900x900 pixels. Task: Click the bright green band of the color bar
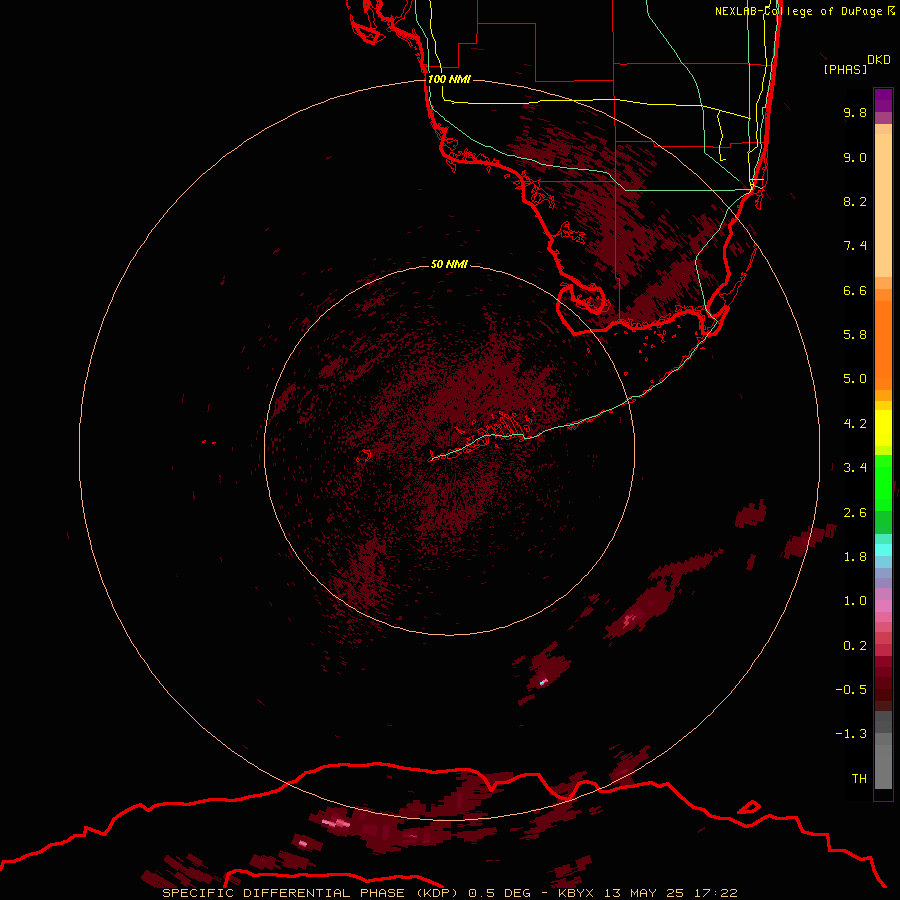click(883, 482)
